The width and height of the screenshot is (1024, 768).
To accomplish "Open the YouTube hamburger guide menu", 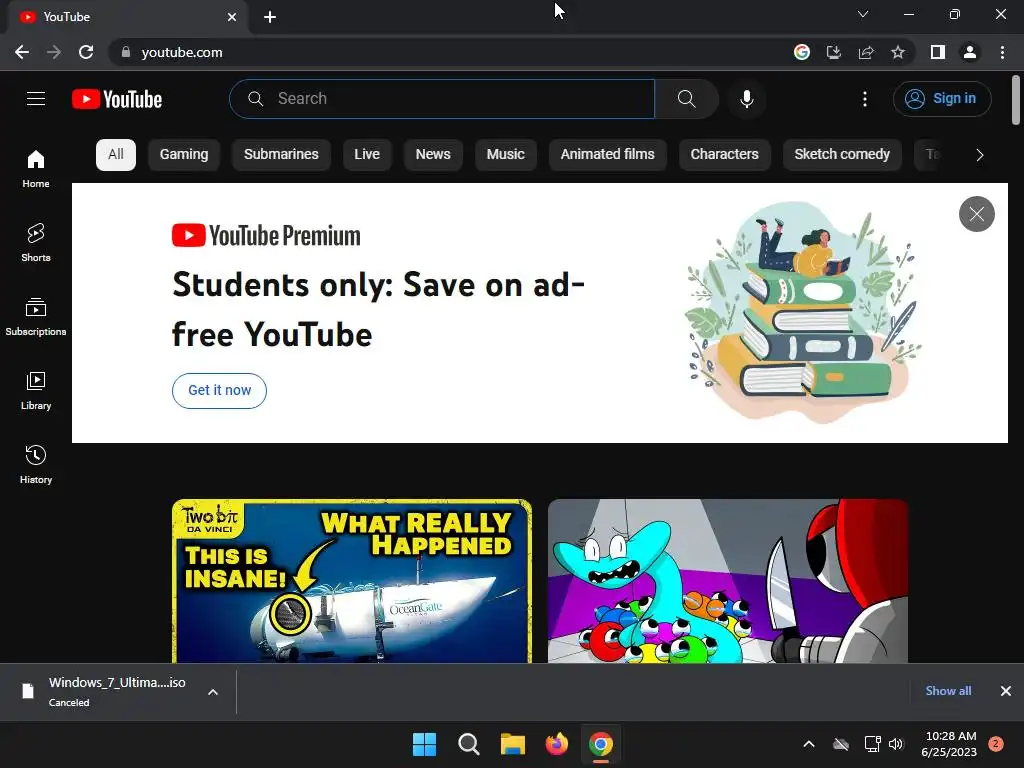I will (36, 99).
